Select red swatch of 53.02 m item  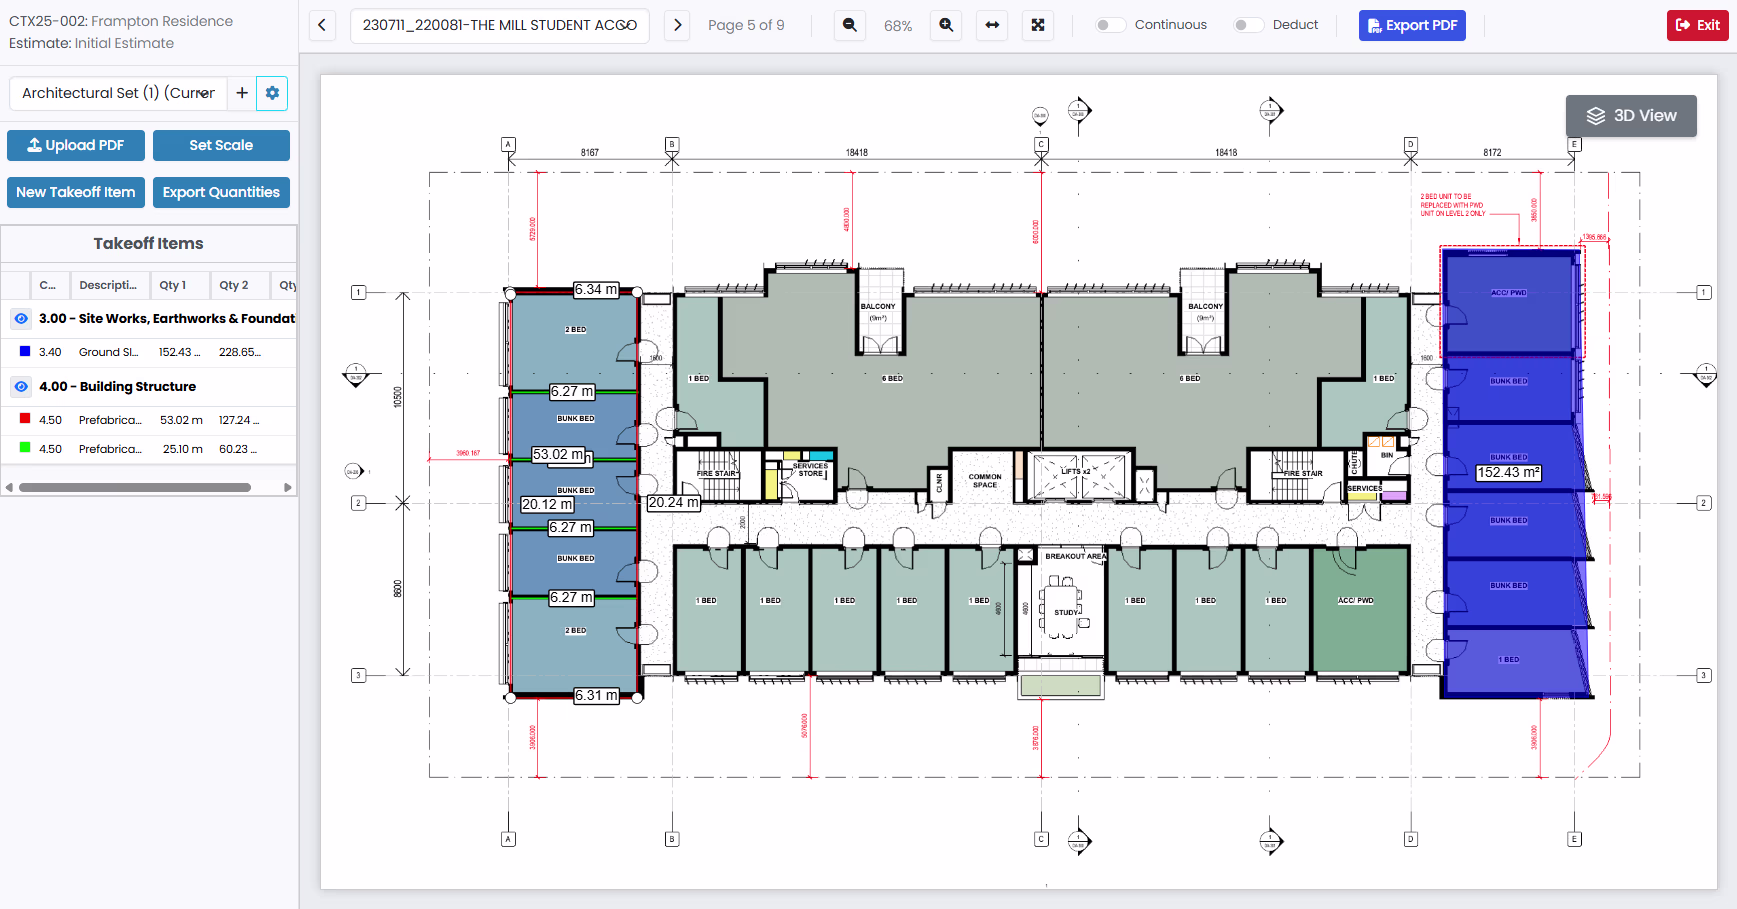(x=25, y=419)
